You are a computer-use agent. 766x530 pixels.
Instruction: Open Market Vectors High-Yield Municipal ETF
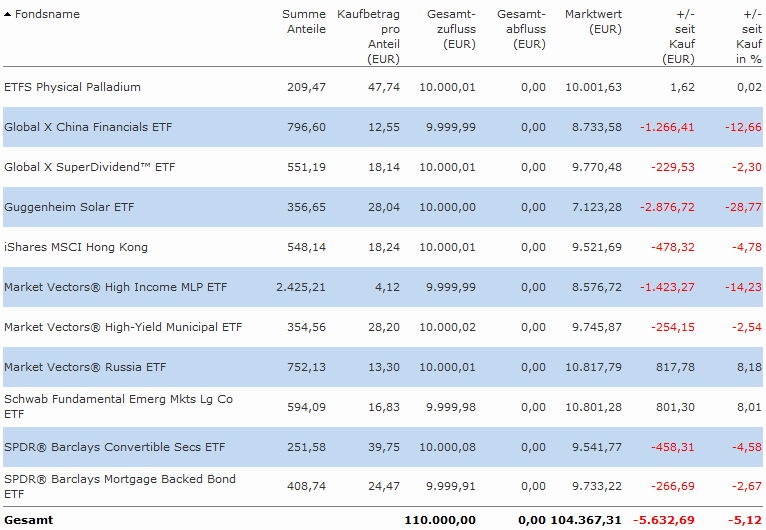point(123,327)
